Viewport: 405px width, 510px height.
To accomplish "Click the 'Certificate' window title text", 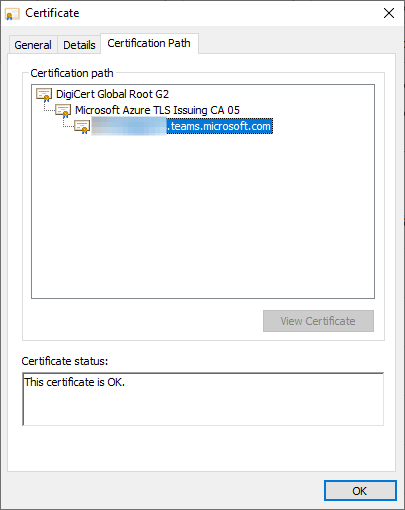I will click(52, 13).
